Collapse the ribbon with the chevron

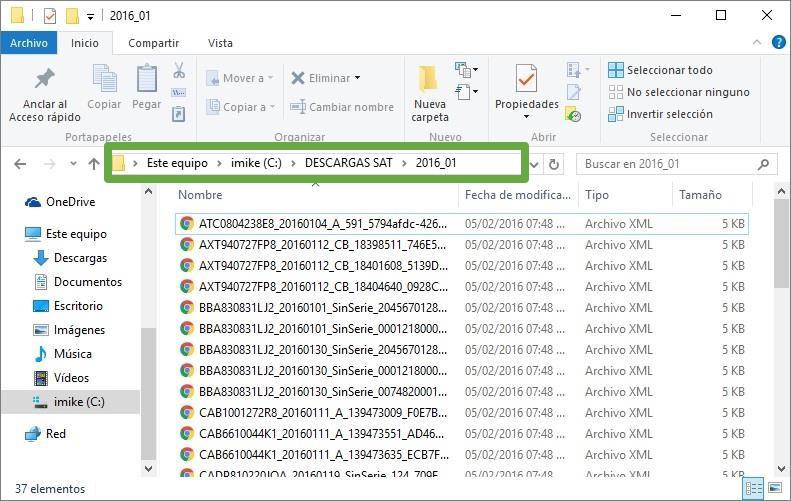757,42
